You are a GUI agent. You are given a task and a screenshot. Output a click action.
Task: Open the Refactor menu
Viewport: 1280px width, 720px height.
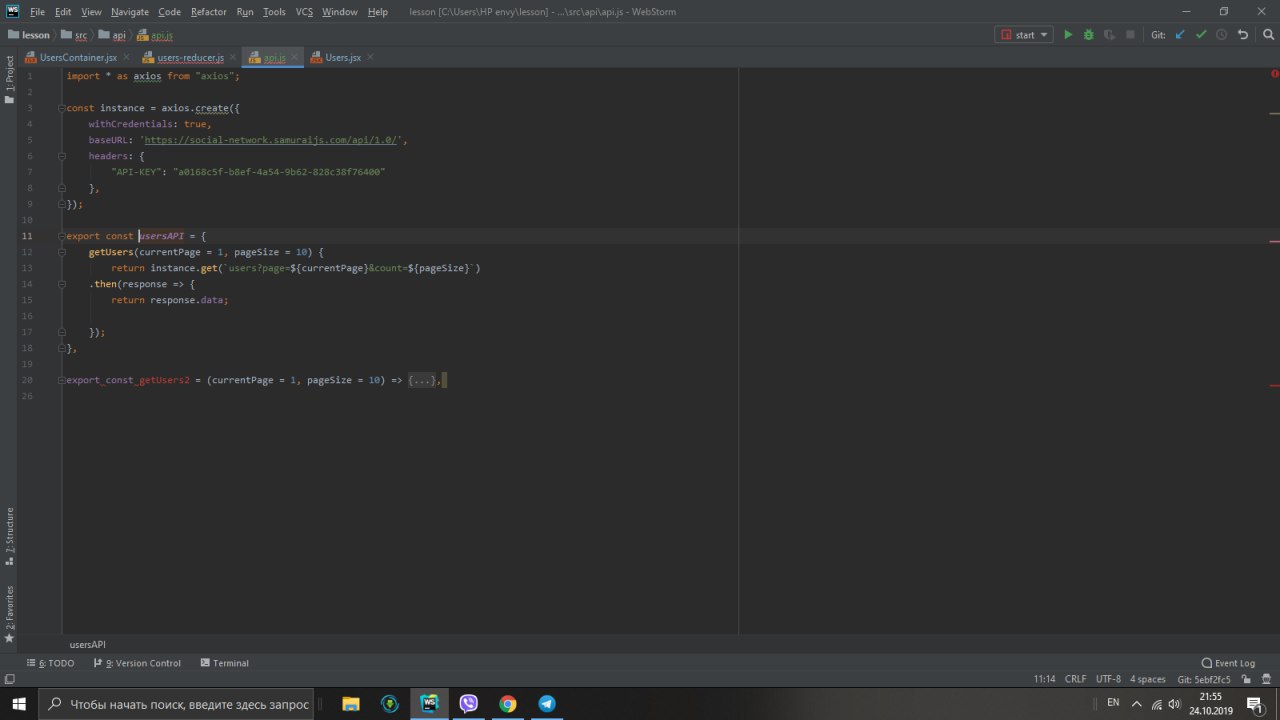click(208, 12)
